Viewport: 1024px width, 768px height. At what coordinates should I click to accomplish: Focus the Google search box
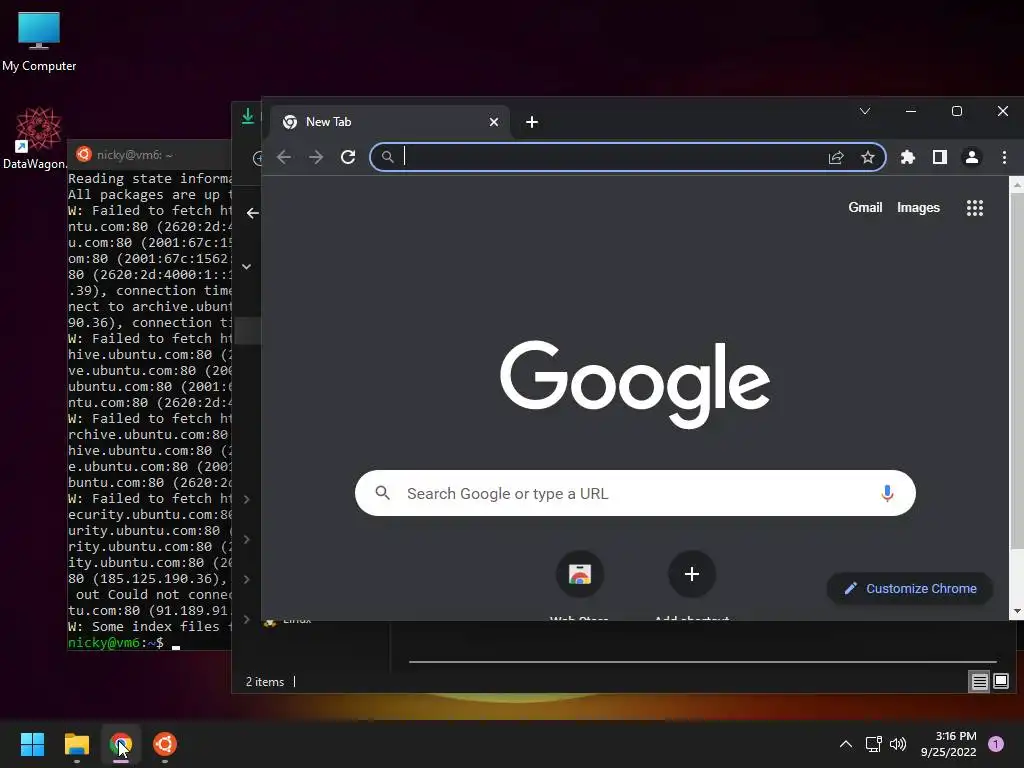click(x=635, y=493)
